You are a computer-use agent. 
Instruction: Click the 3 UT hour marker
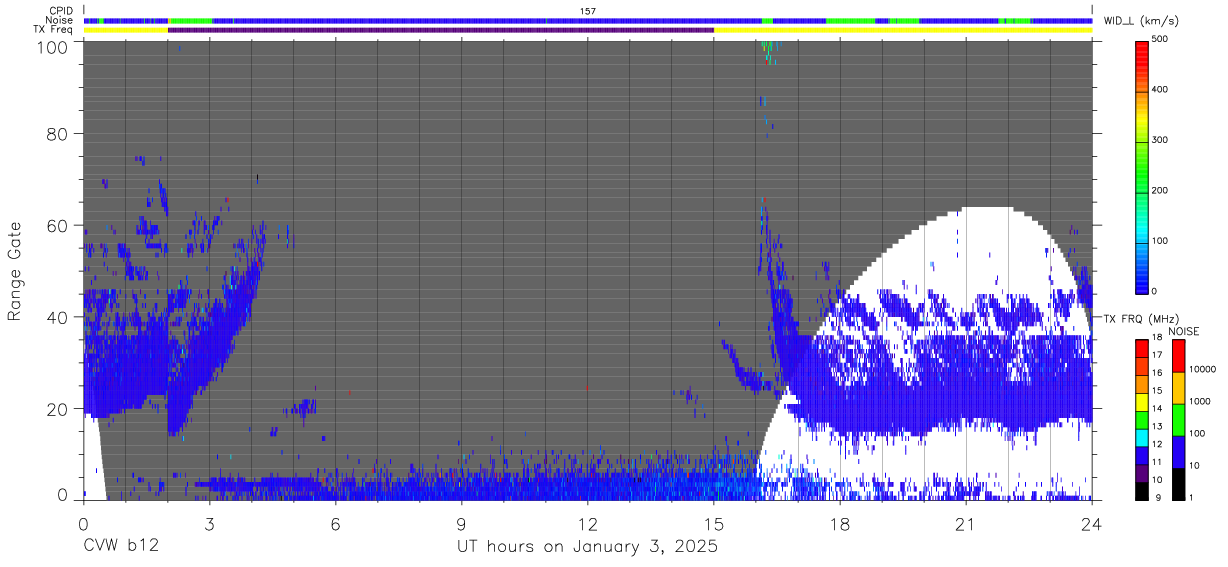point(210,523)
